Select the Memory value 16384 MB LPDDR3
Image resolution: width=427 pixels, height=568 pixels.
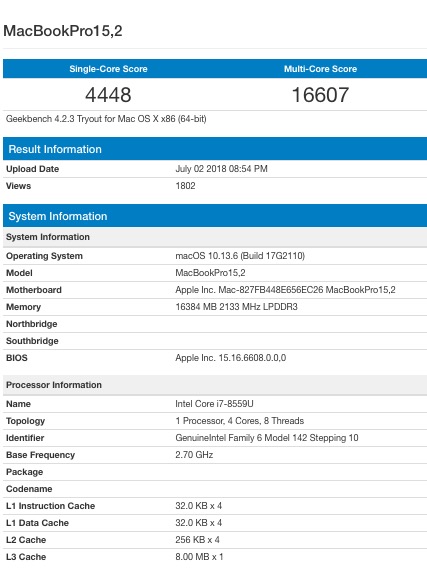click(x=236, y=307)
